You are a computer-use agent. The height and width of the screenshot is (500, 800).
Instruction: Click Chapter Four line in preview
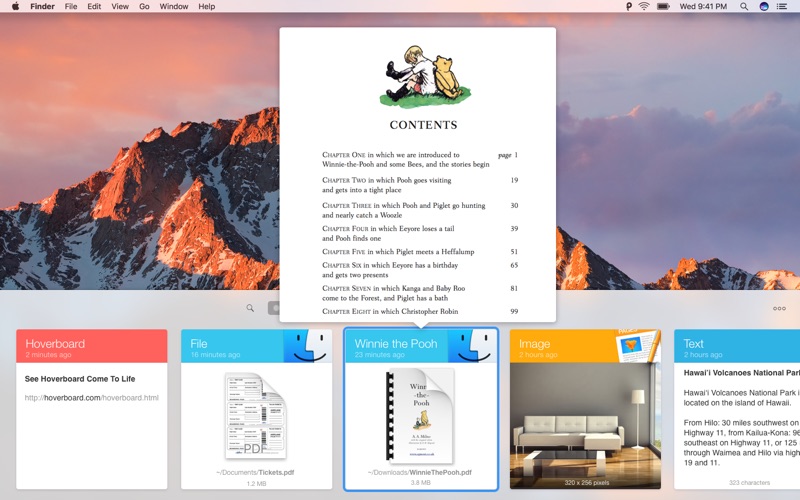tap(420, 233)
